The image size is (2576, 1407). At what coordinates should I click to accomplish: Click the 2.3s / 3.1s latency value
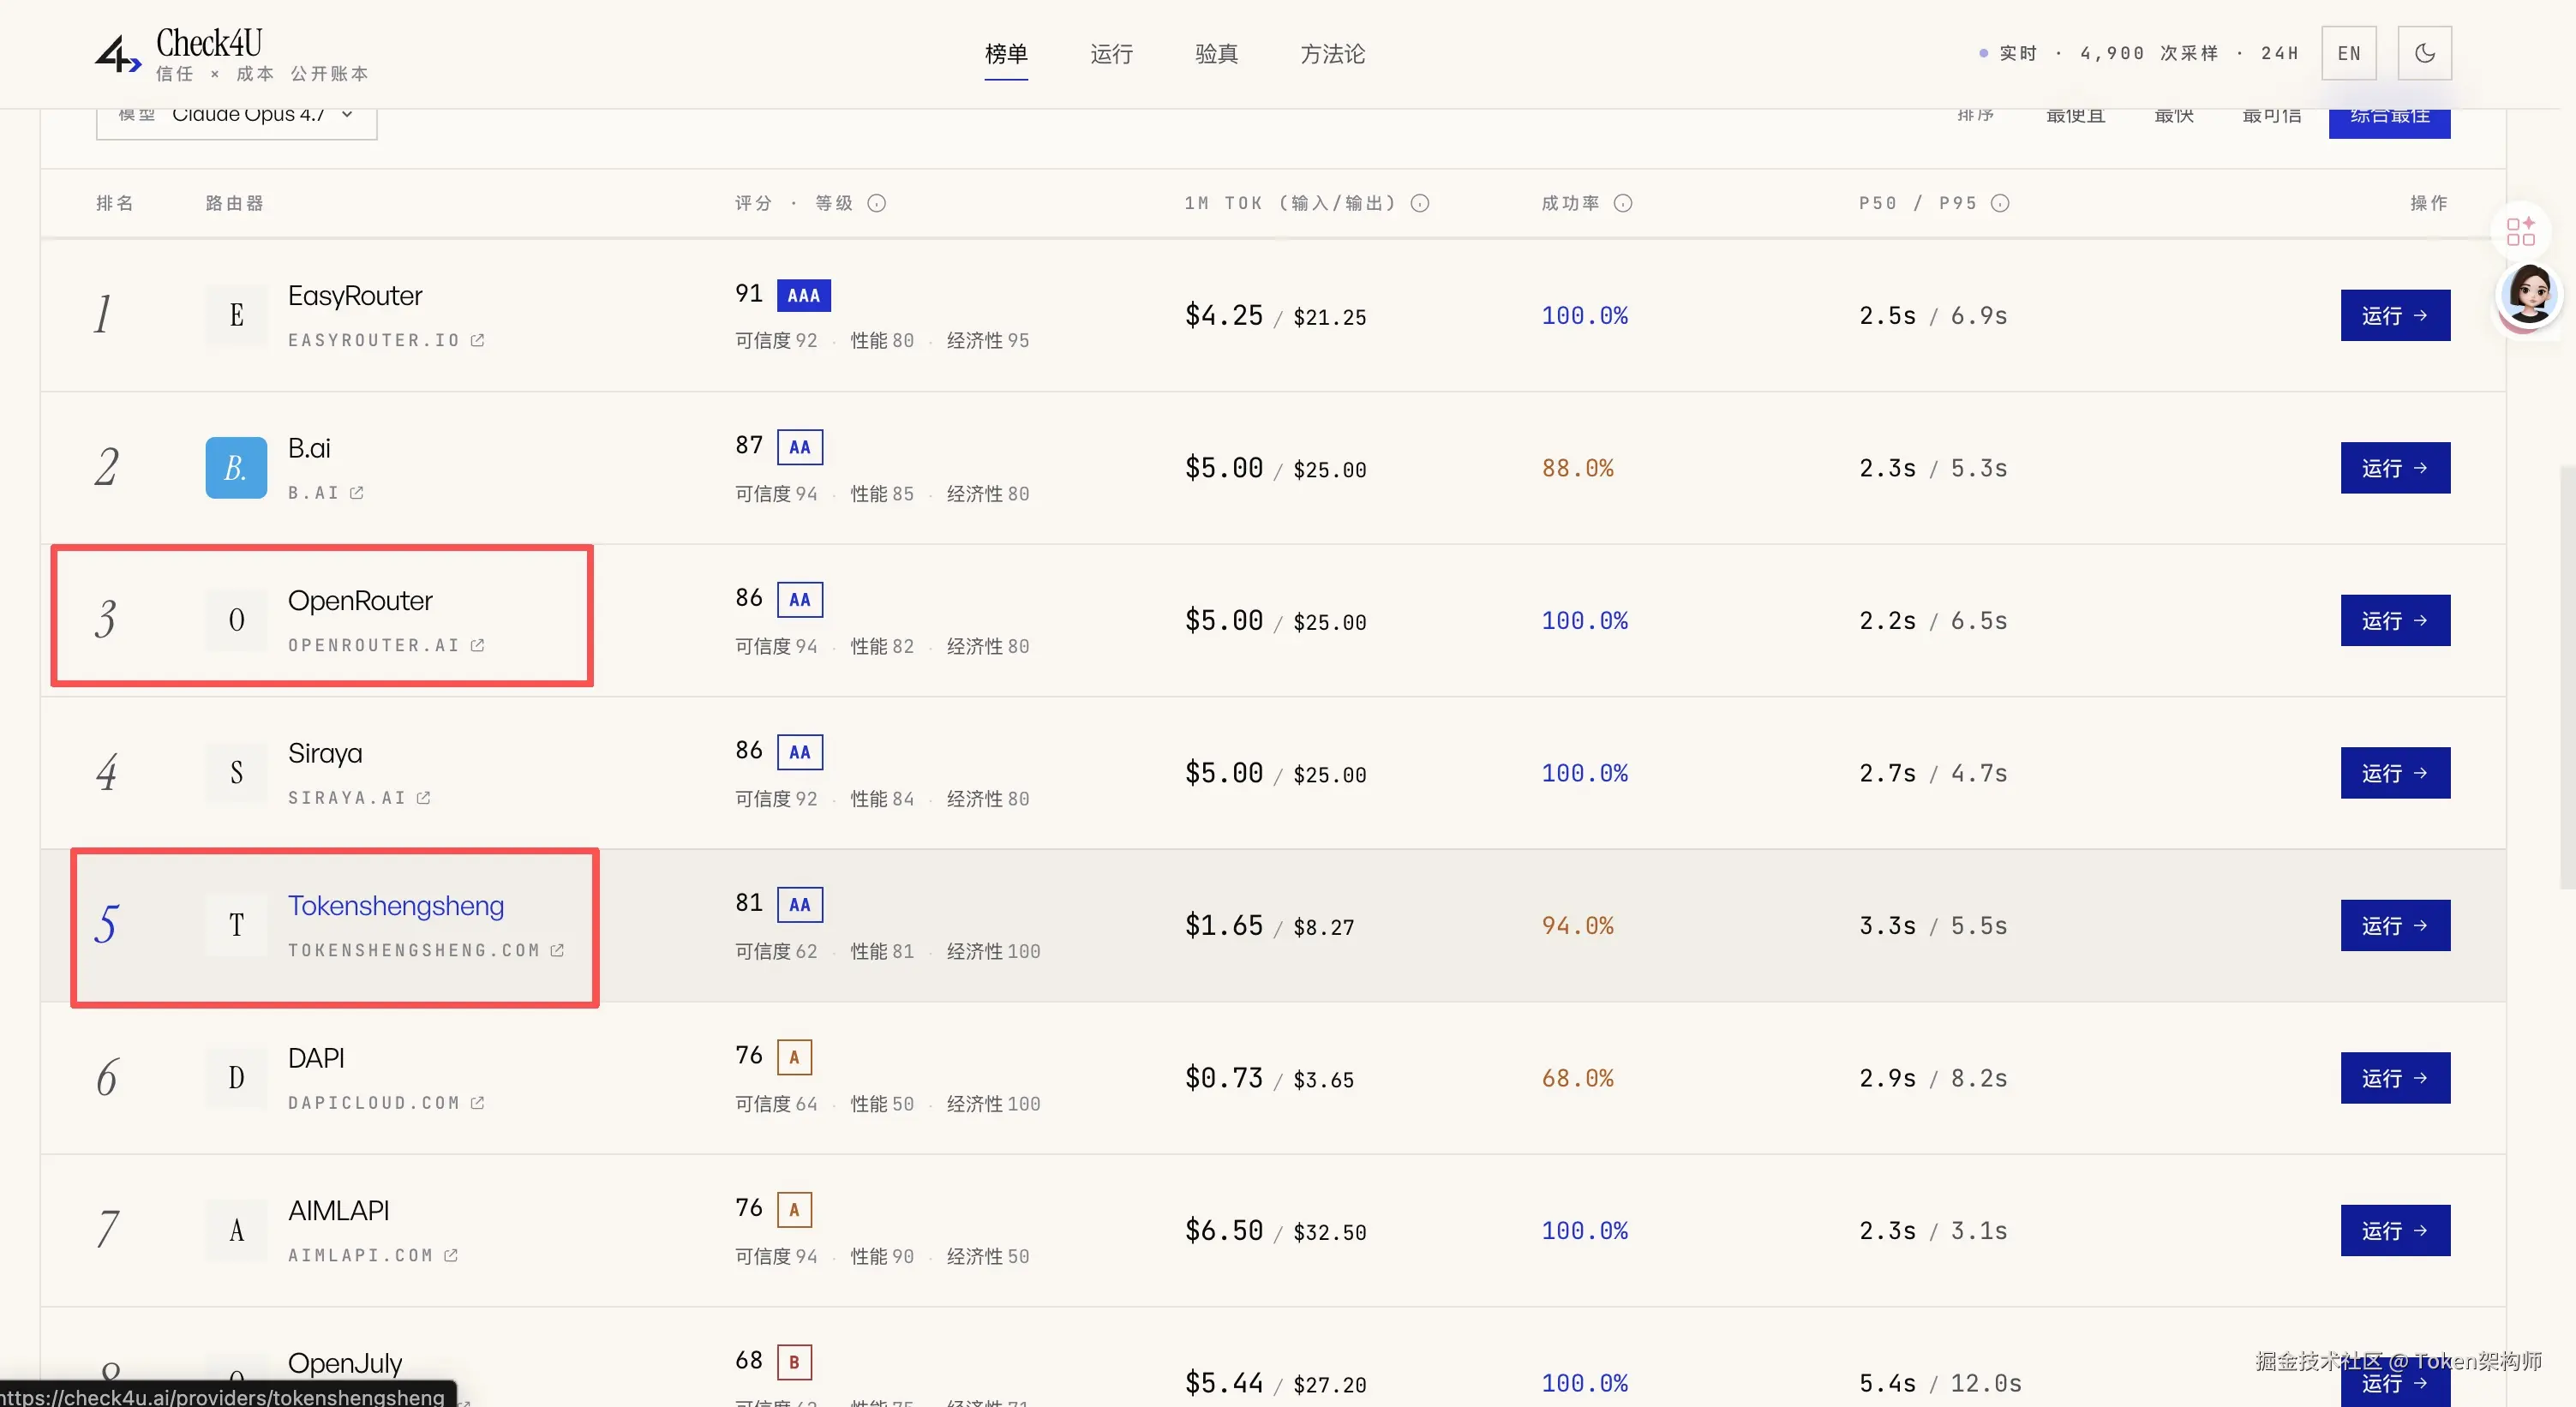click(x=1933, y=1231)
